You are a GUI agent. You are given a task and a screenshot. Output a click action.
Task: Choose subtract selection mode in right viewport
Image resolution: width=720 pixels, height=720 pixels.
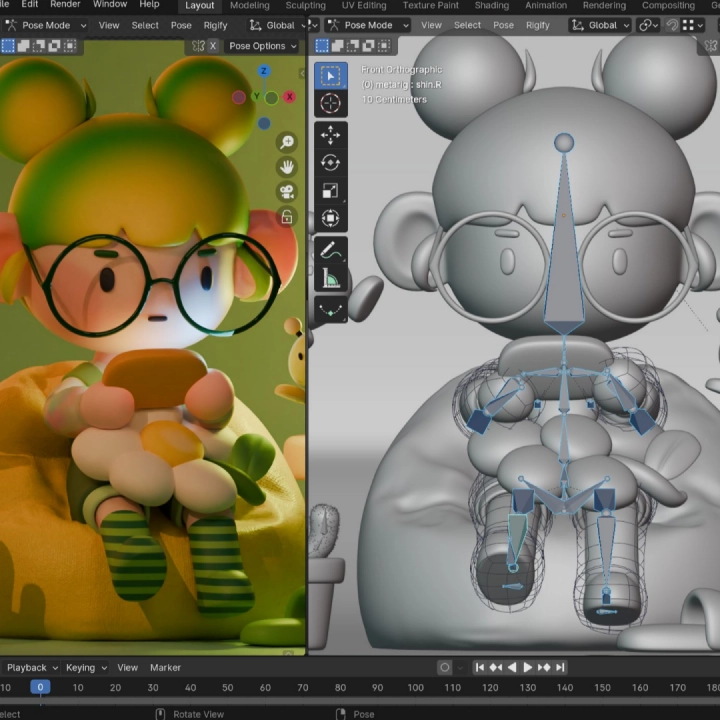353,45
